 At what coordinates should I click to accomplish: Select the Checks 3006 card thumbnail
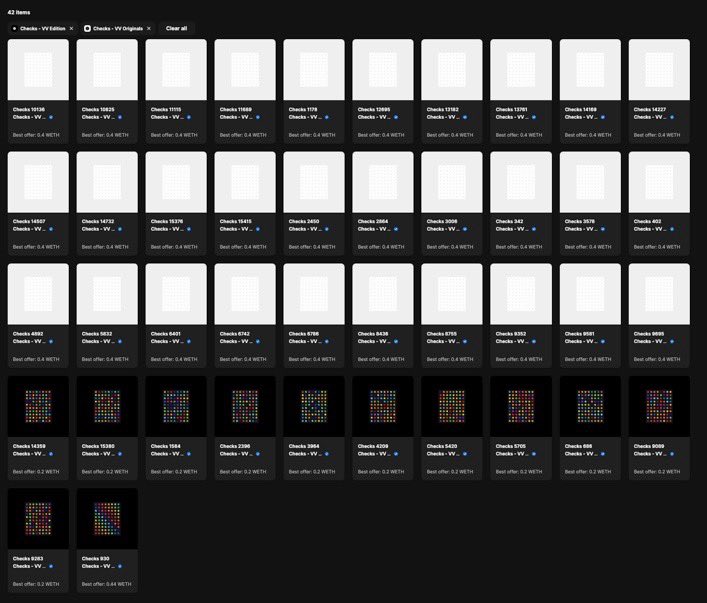point(452,182)
